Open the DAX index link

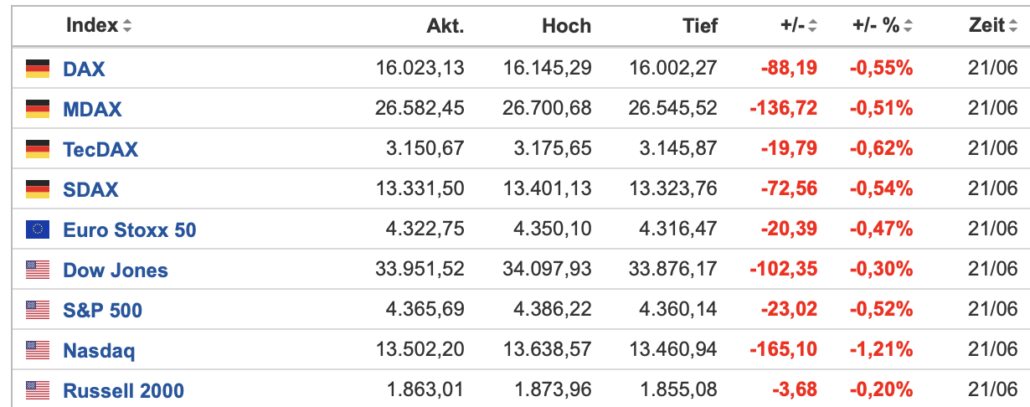(83, 69)
